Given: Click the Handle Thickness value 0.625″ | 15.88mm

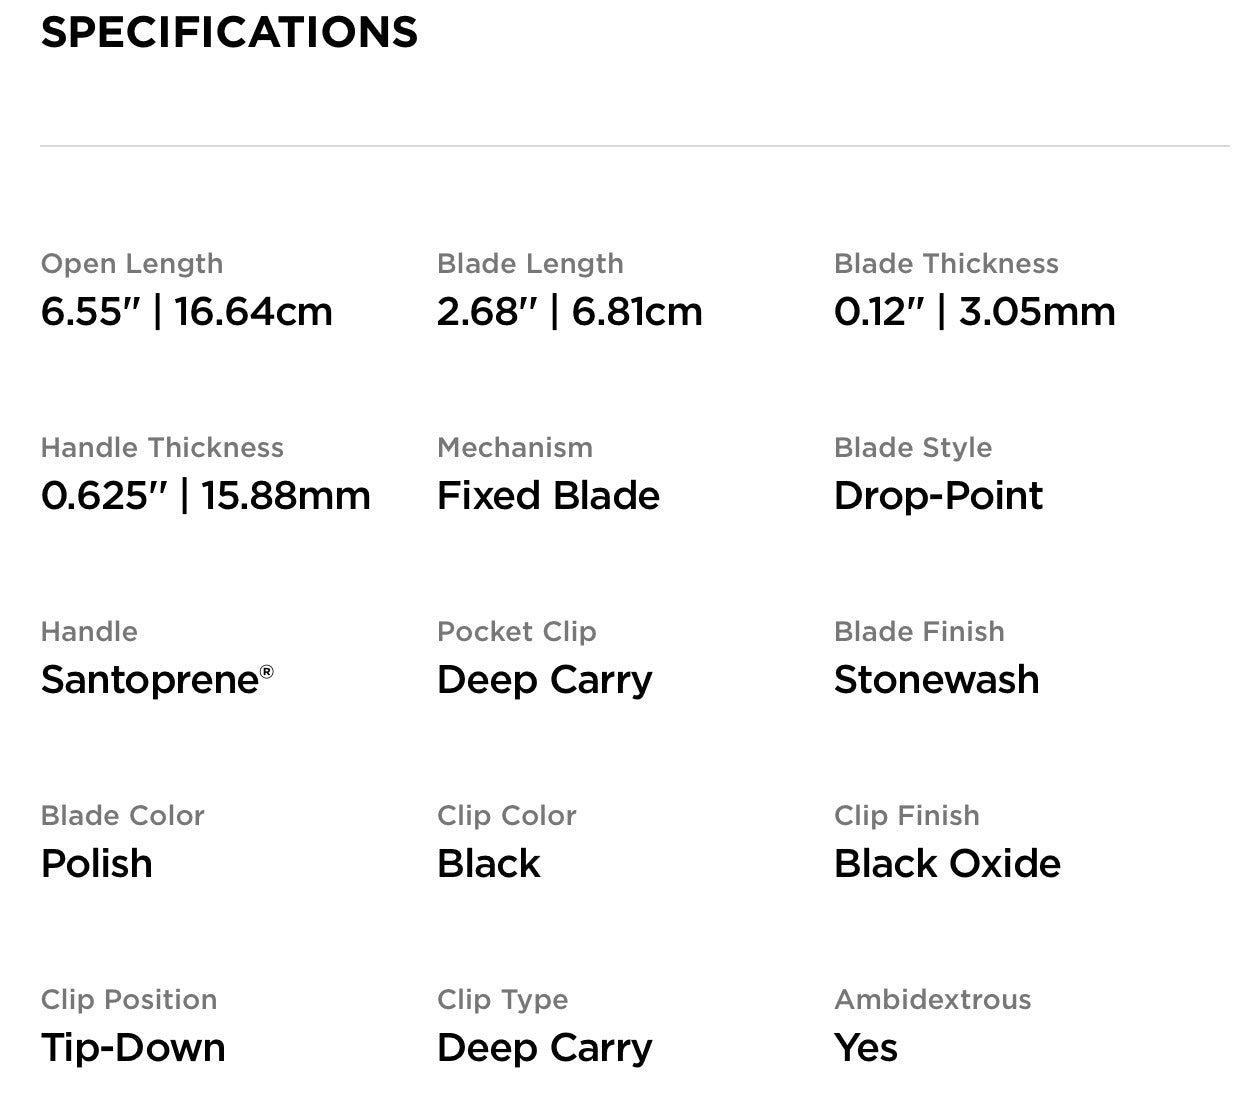Looking at the screenshot, I should click(205, 496).
